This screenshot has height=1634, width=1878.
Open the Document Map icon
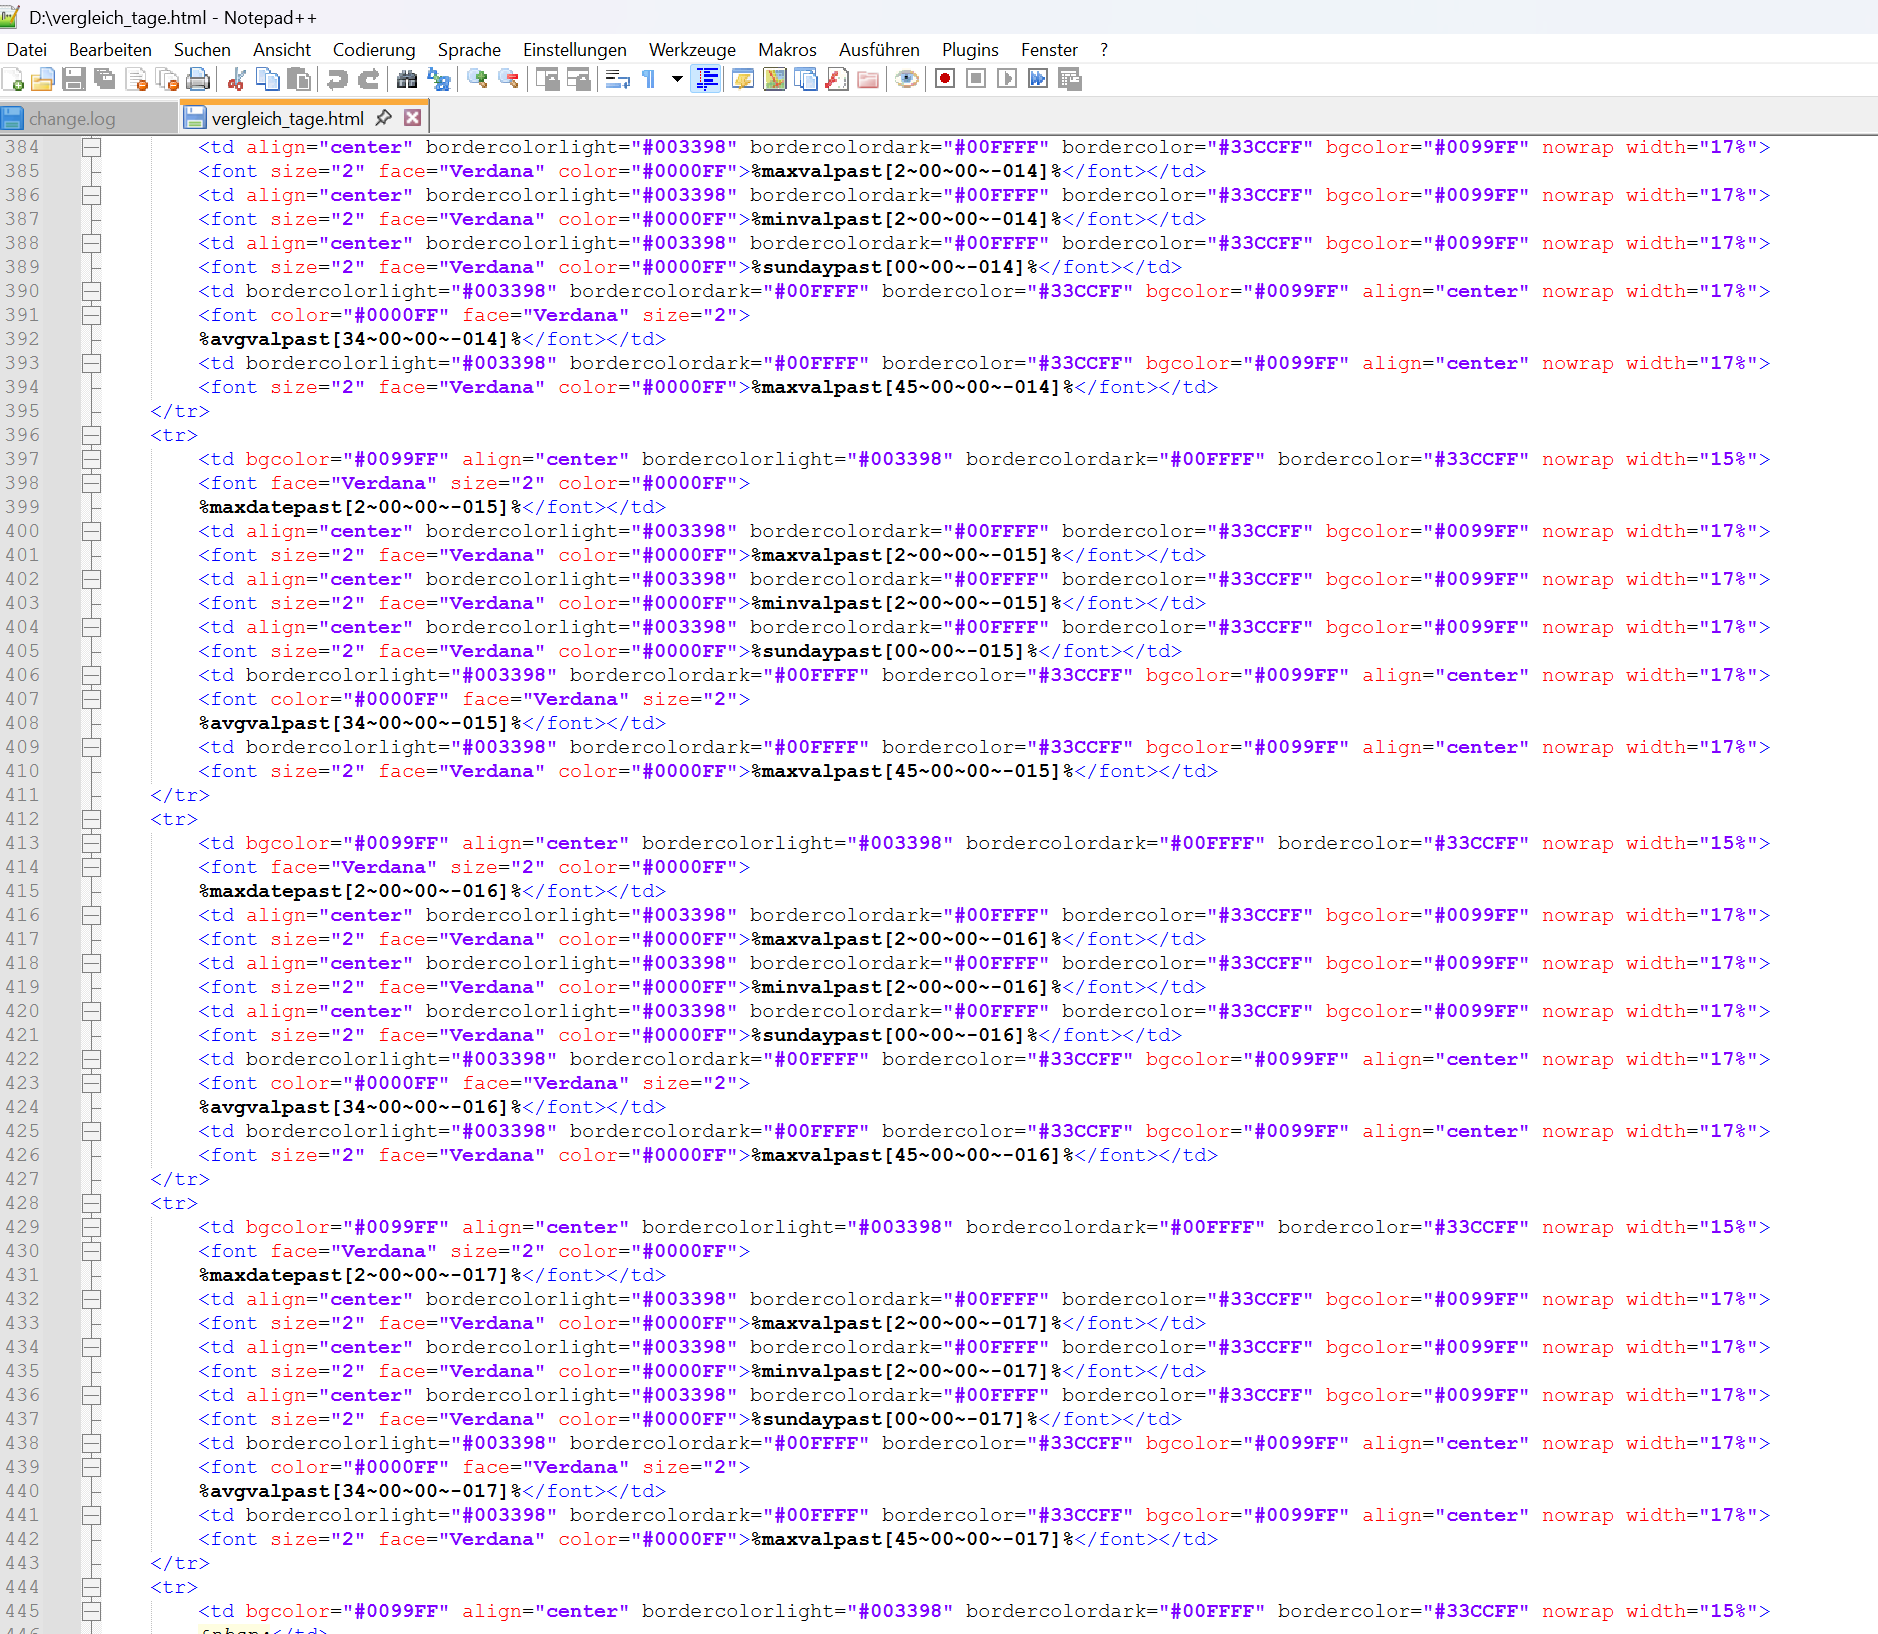(x=774, y=79)
